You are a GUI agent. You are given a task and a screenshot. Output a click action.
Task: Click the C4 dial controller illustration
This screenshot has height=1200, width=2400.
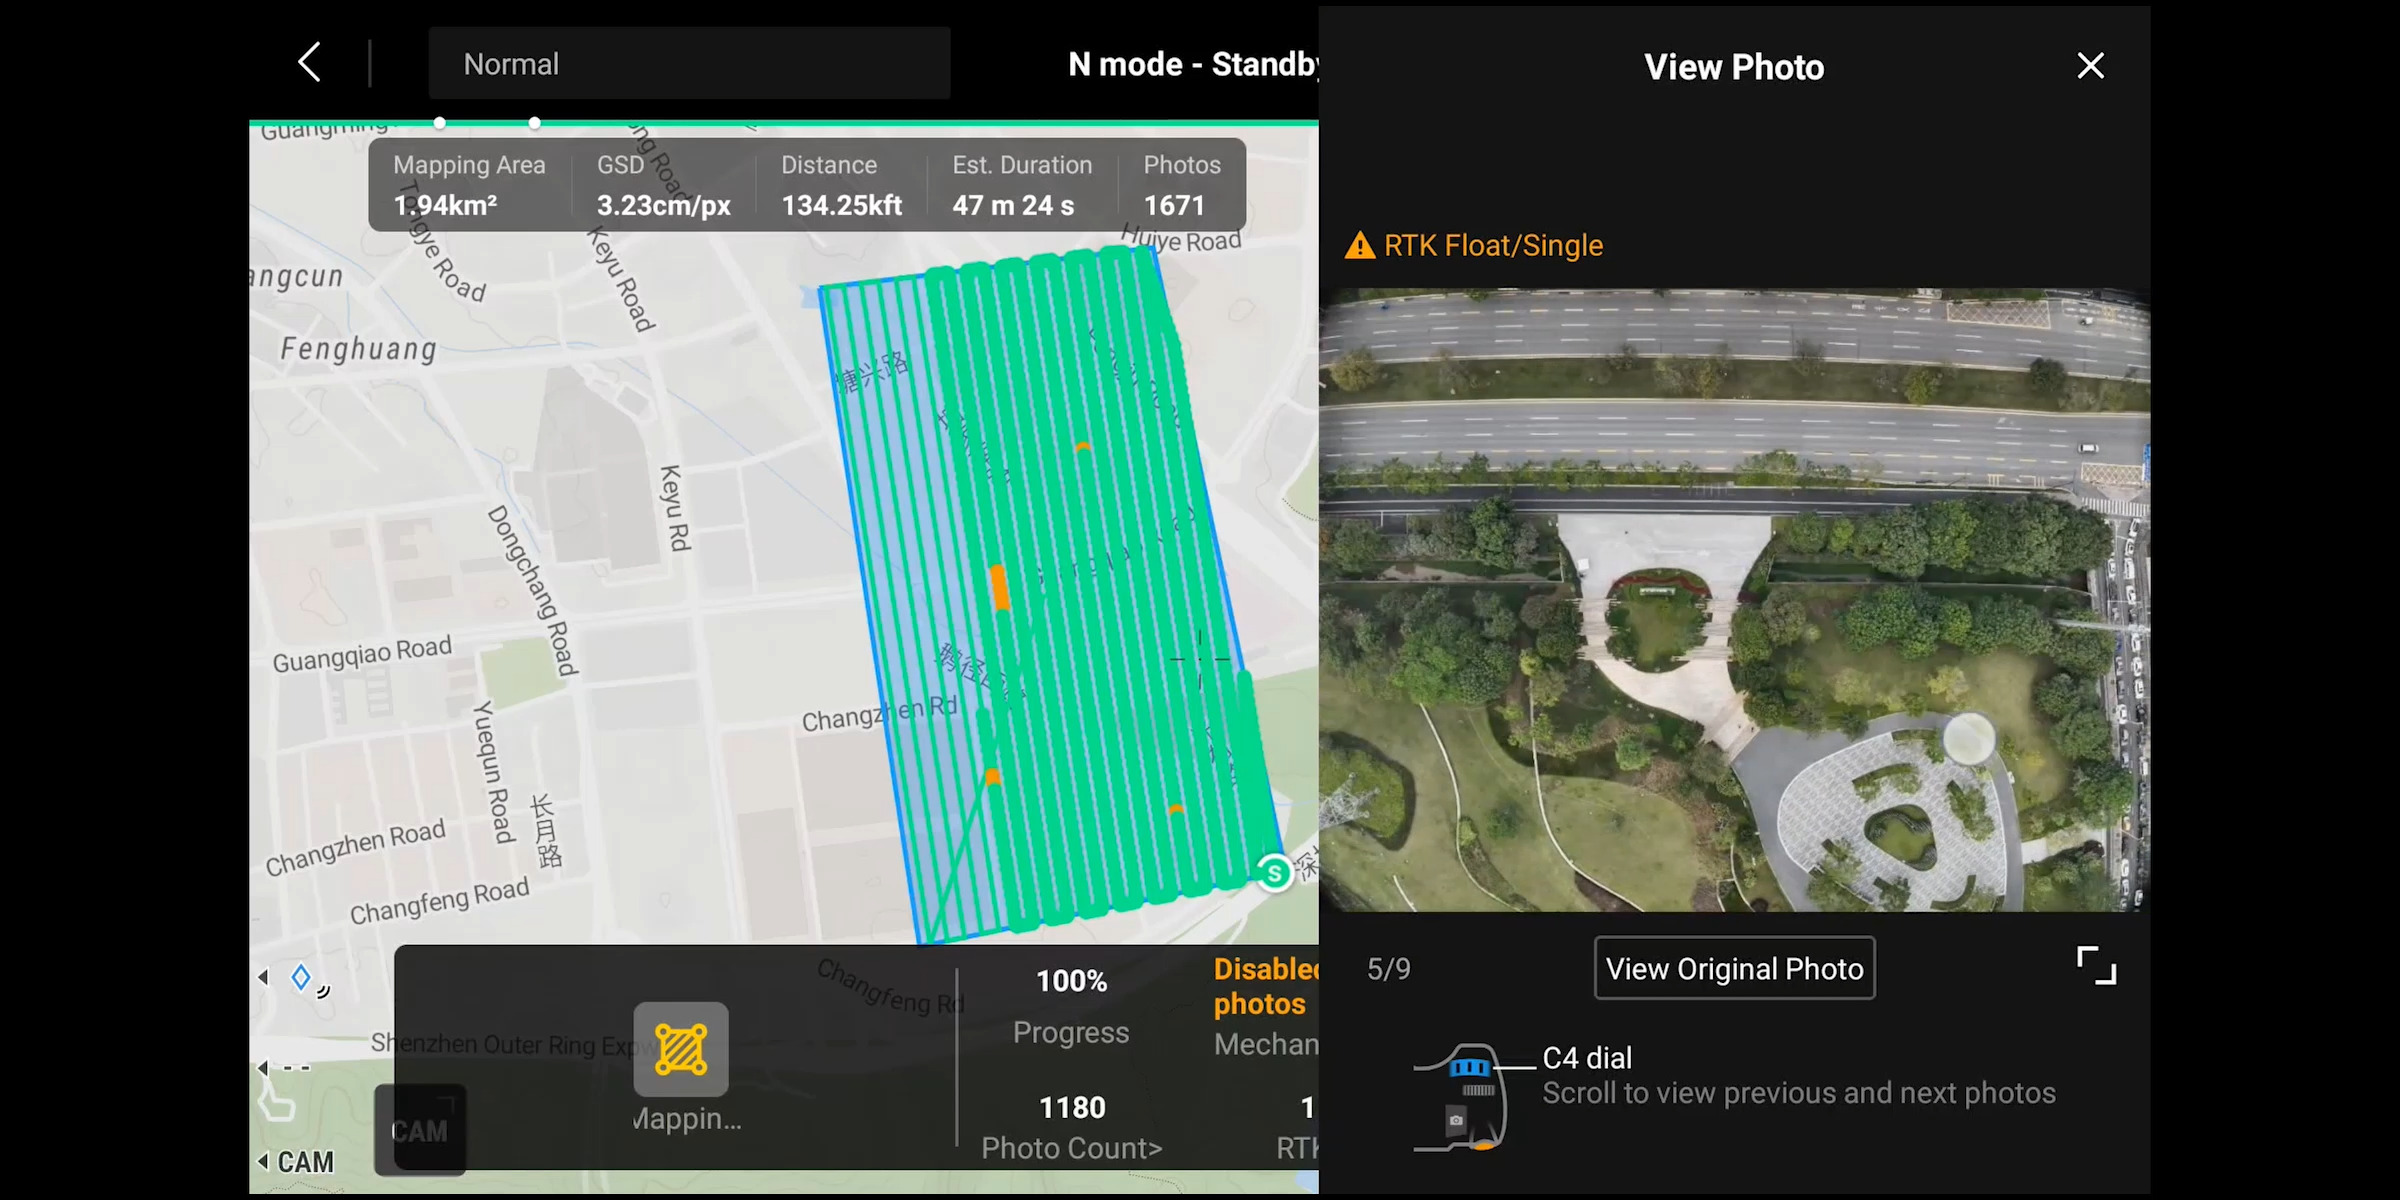[1466, 1097]
